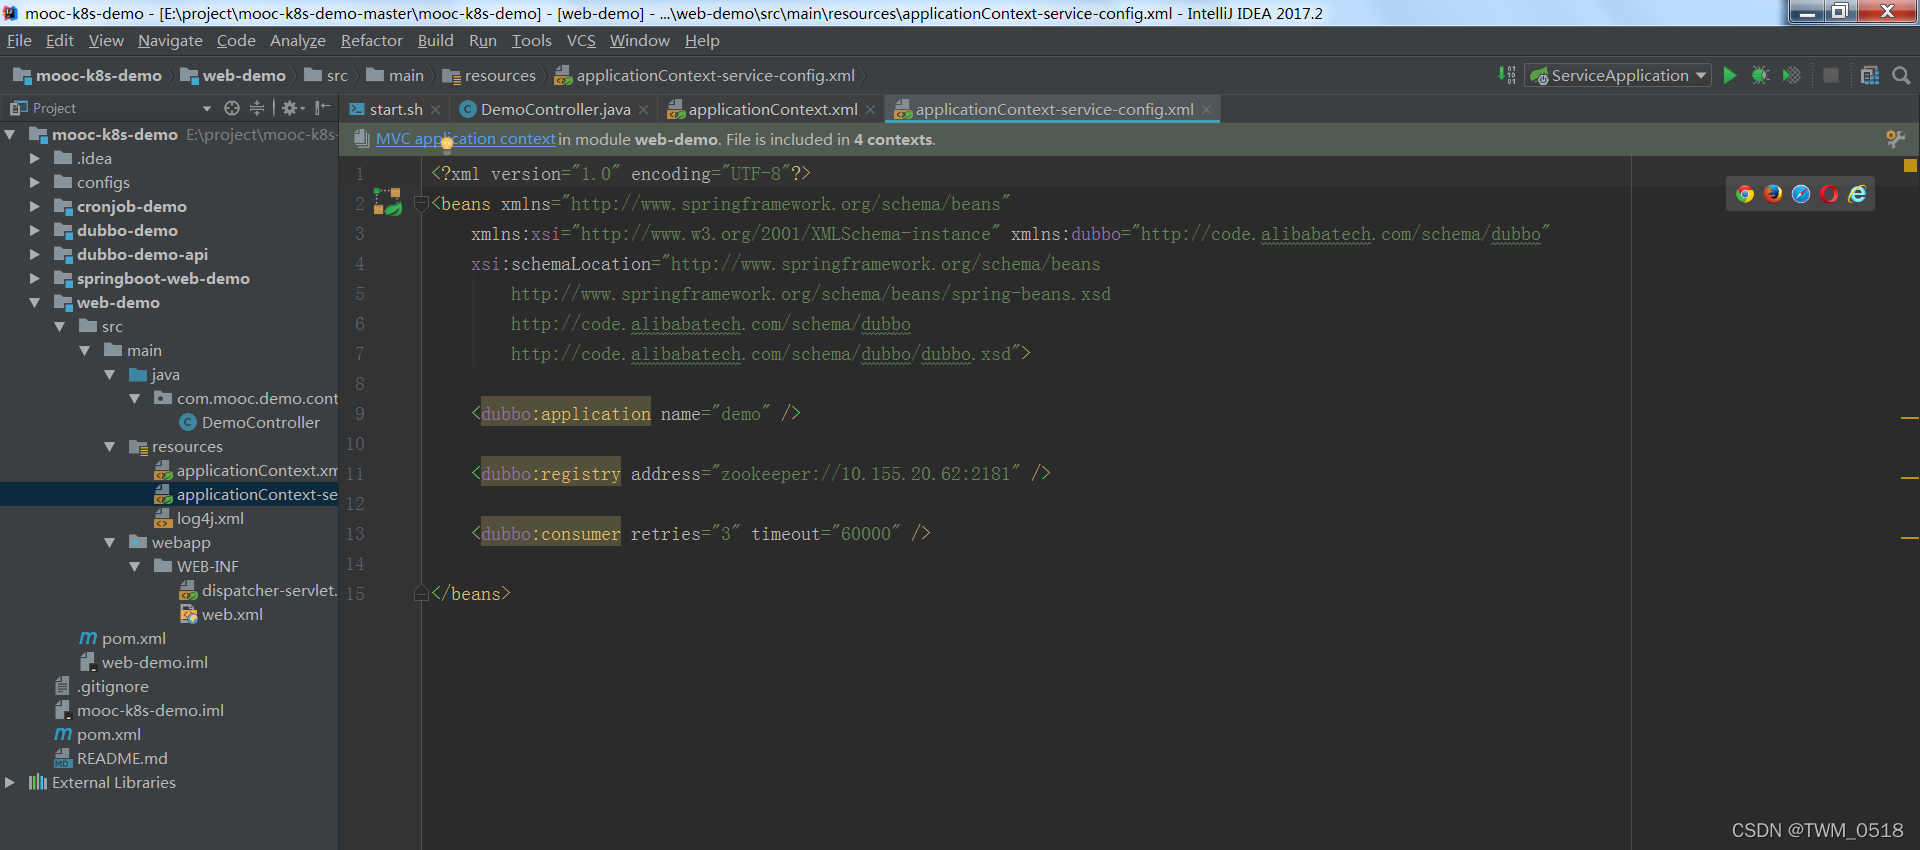This screenshot has width=1920, height=850.
Task: Click the yellow inspection status square
Action: [x=1910, y=166]
